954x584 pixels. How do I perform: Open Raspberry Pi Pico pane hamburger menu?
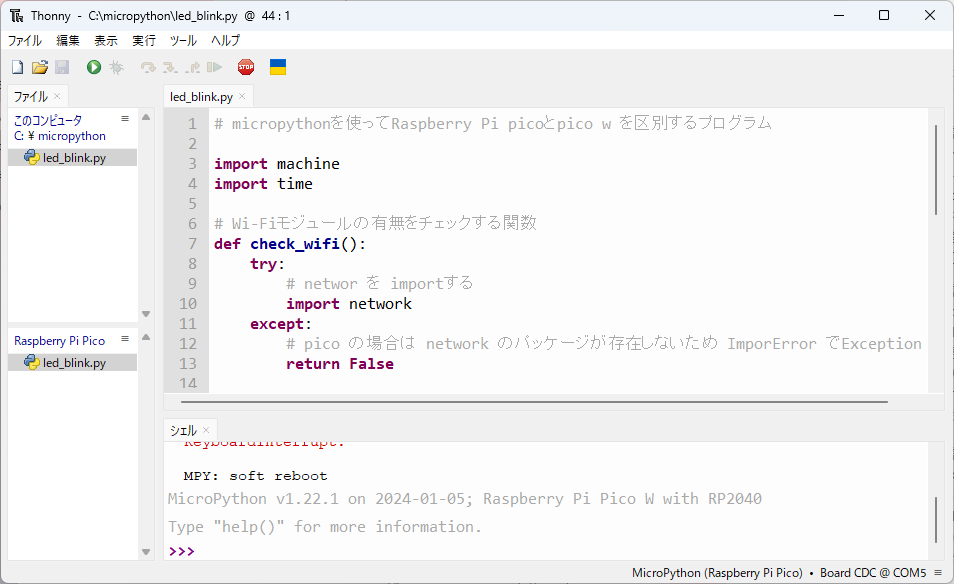click(x=126, y=340)
